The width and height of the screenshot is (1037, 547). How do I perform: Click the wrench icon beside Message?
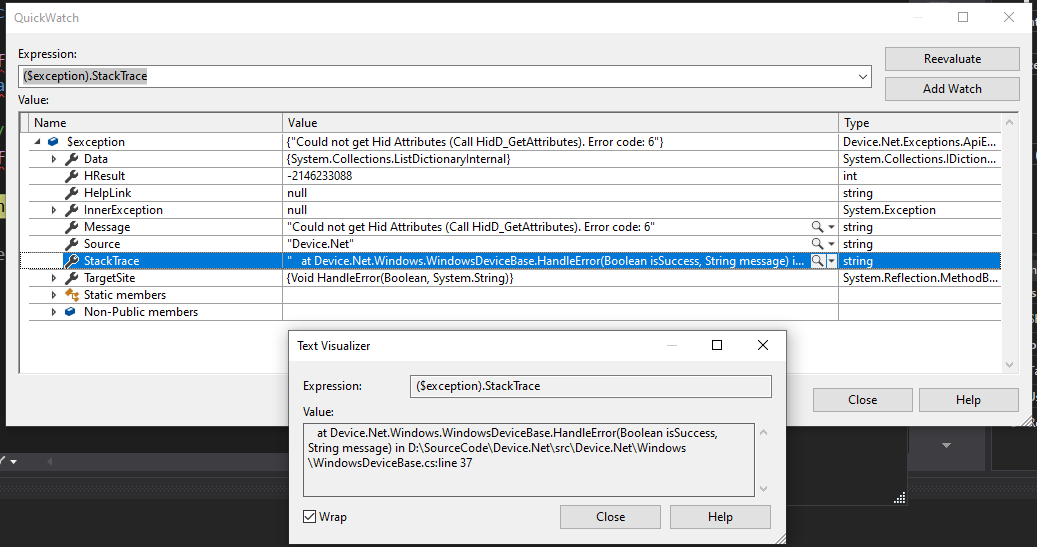[71, 227]
